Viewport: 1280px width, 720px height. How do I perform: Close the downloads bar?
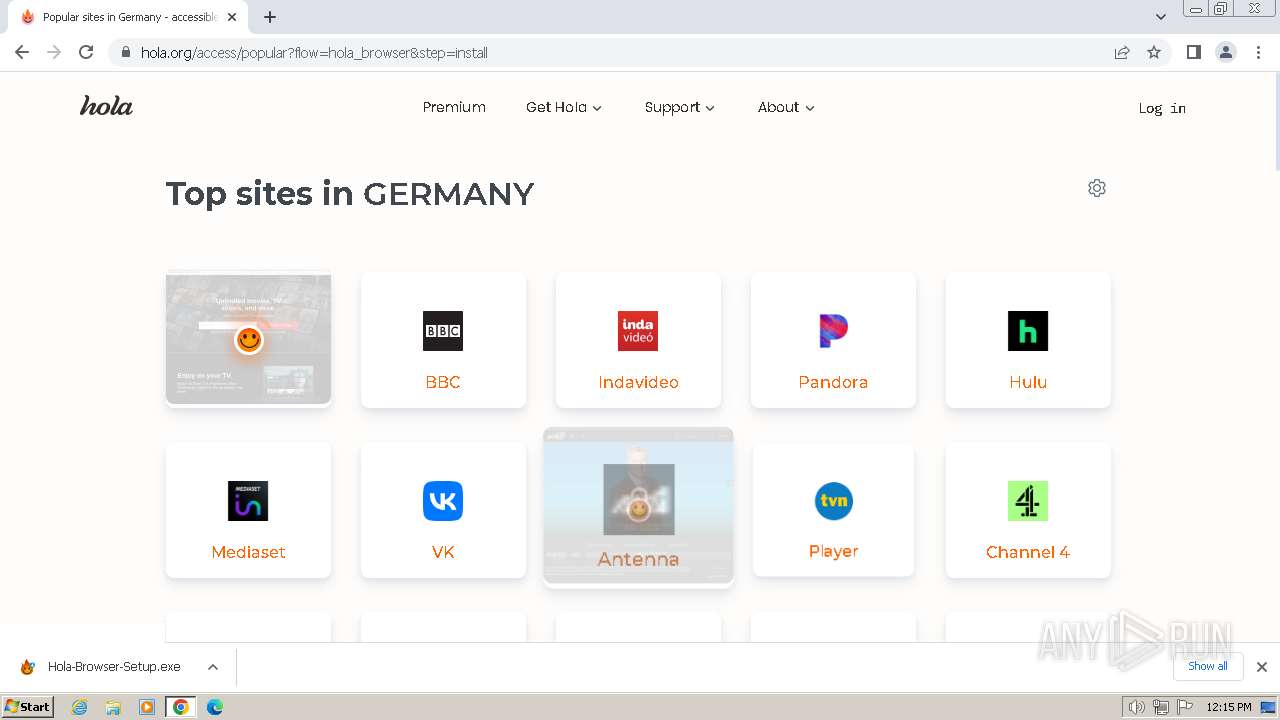[x=1261, y=667]
